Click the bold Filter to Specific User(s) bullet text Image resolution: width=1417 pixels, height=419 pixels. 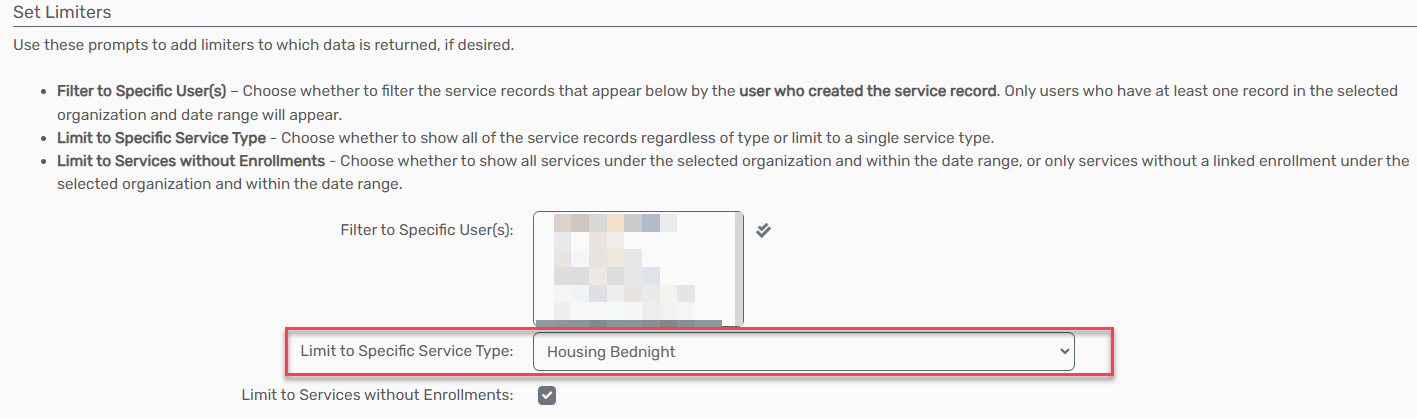141,91
